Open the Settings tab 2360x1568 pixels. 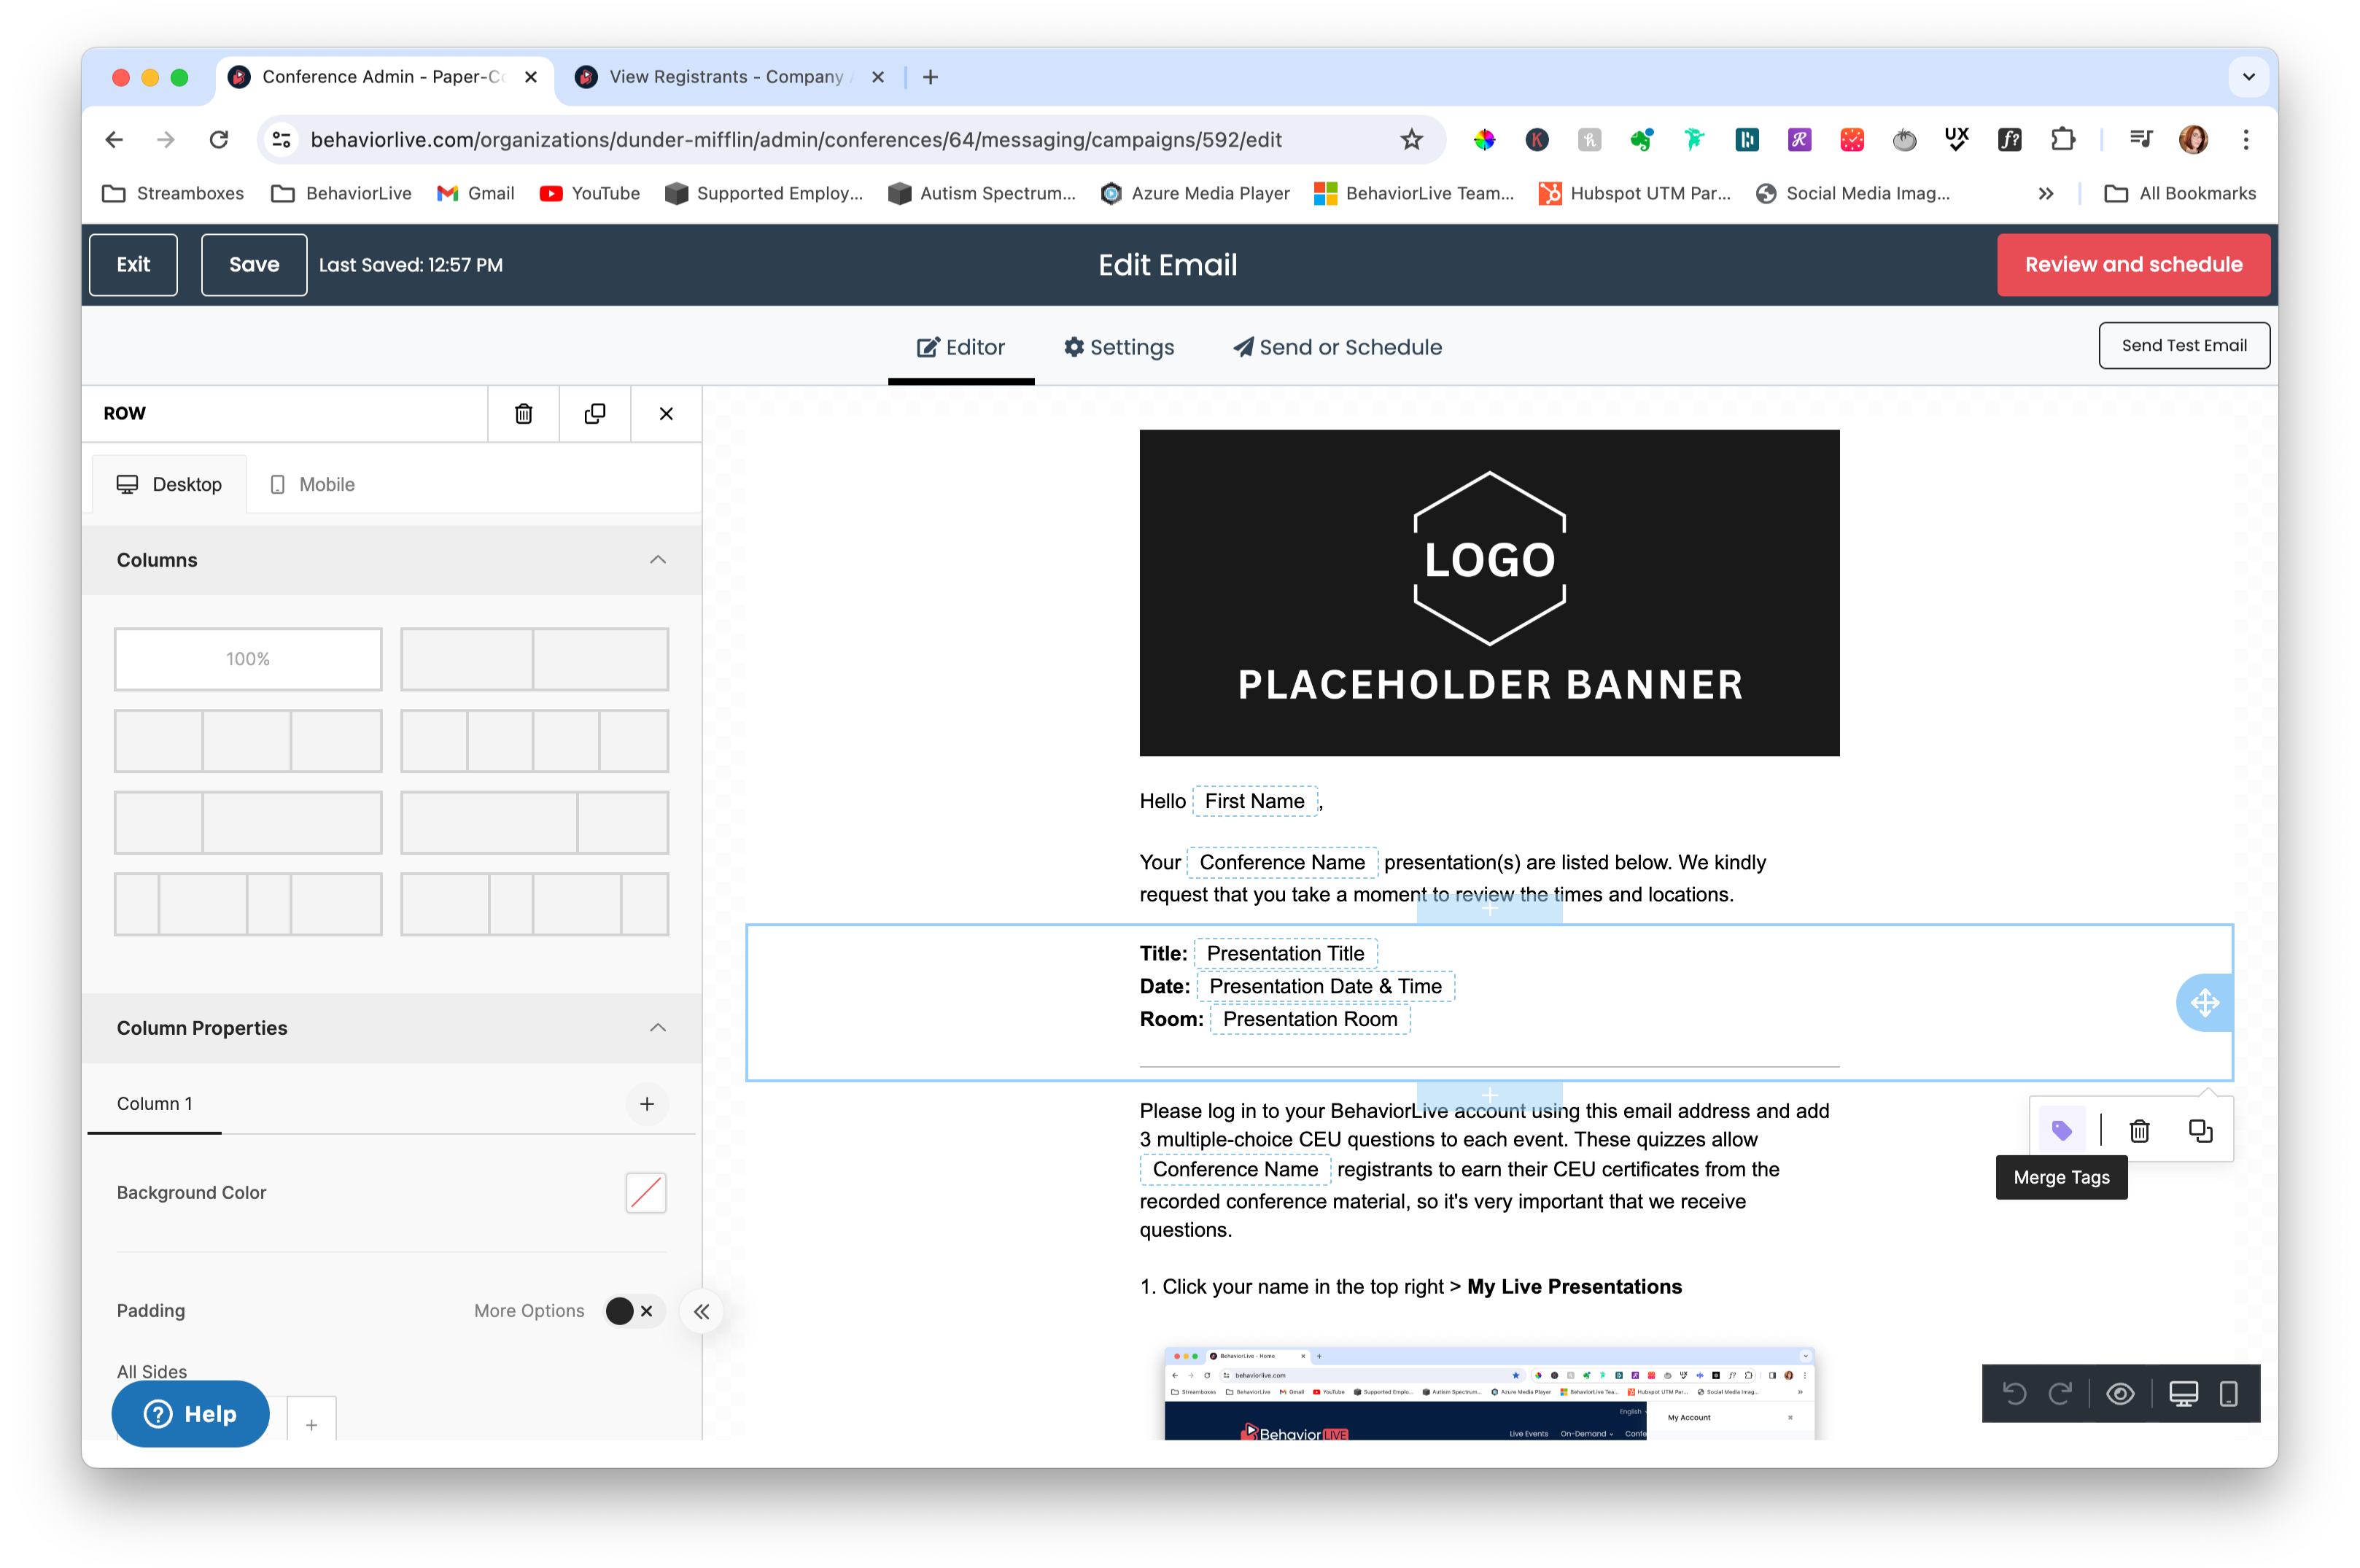click(1119, 347)
